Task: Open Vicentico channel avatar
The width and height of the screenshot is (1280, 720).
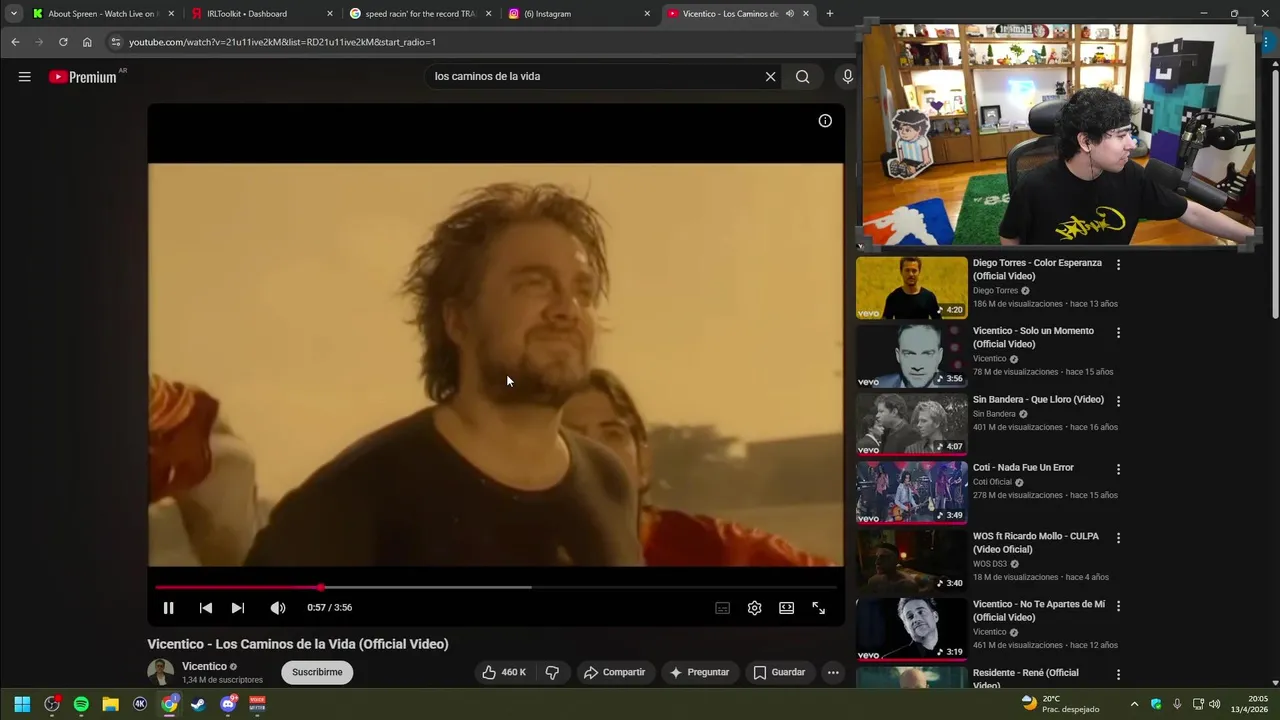Action: coord(160,672)
